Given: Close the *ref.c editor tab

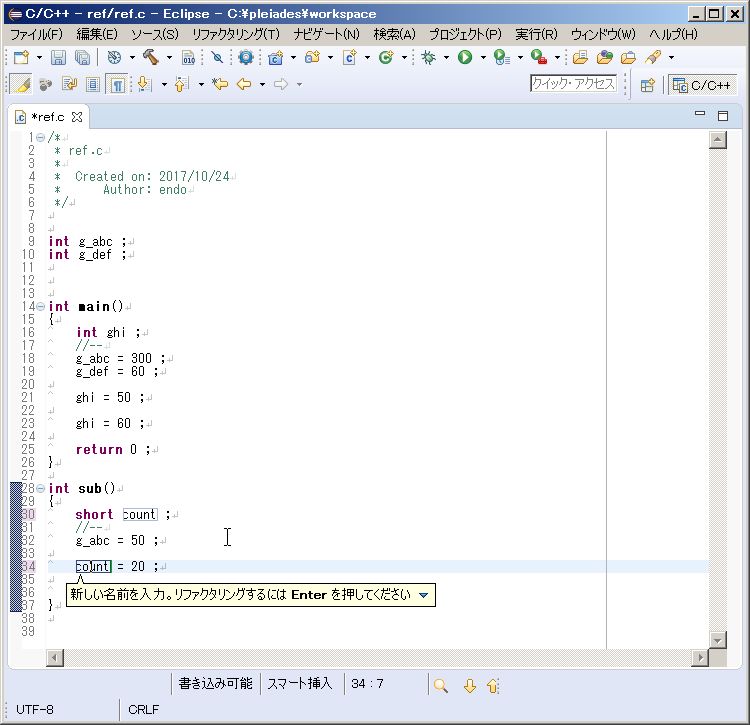Looking at the screenshot, I should [77, 117].
